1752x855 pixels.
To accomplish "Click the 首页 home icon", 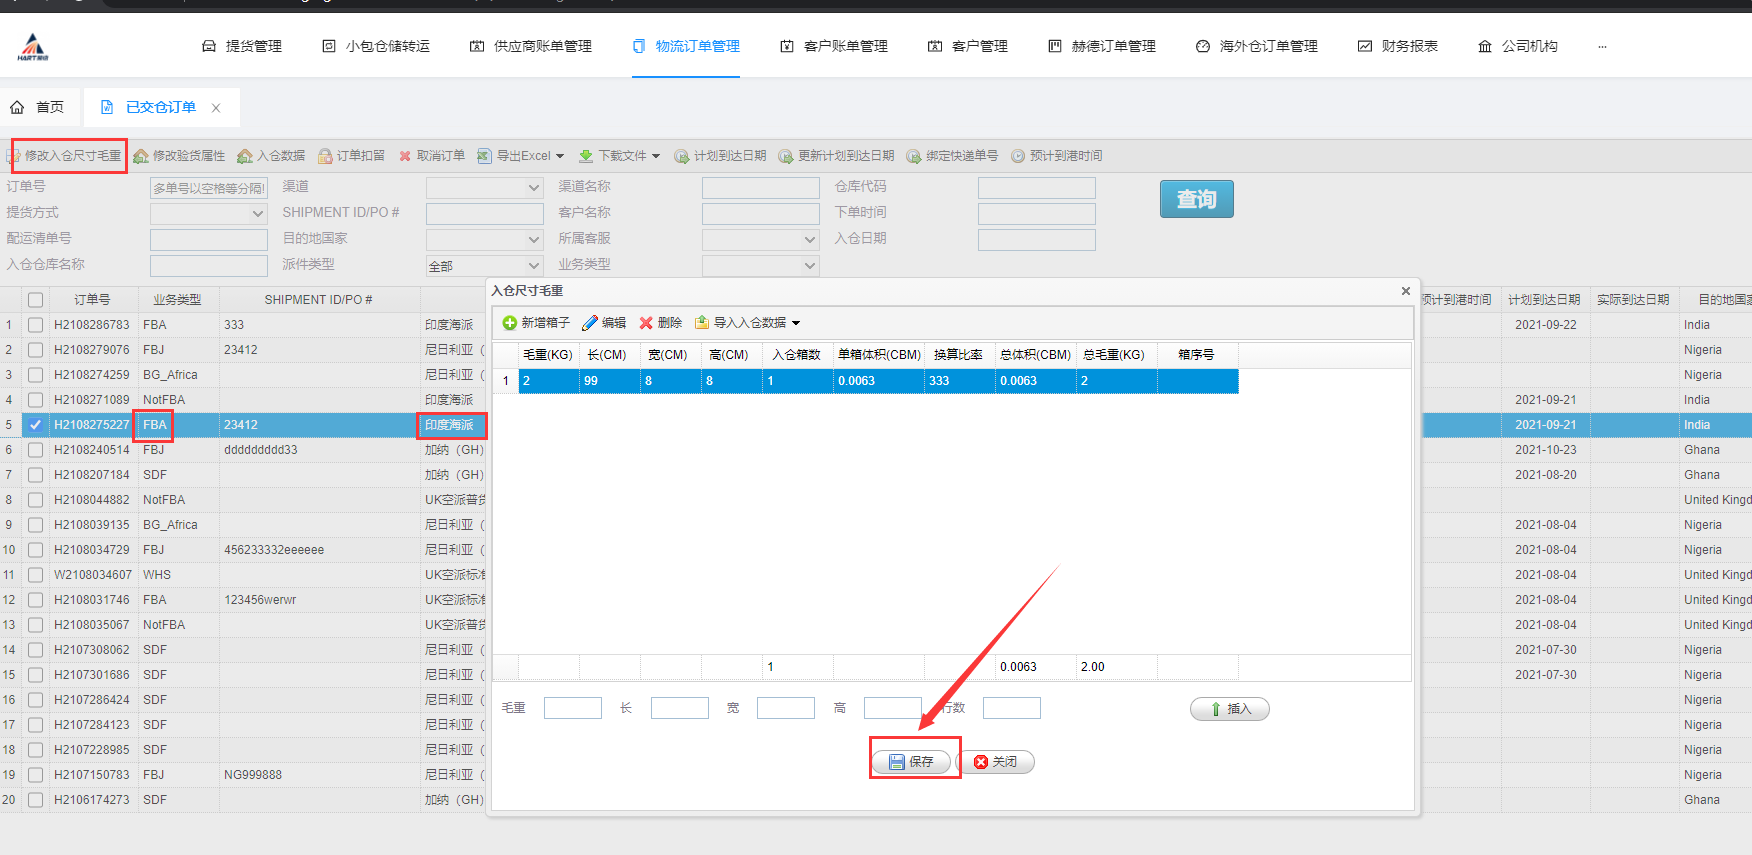I will [18, 107].
